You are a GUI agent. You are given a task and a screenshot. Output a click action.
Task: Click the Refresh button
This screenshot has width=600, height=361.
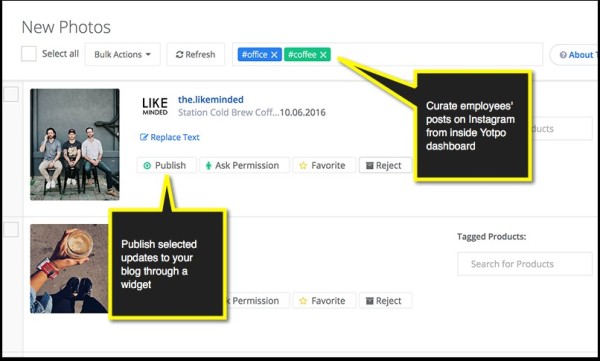tap(196, 54)
